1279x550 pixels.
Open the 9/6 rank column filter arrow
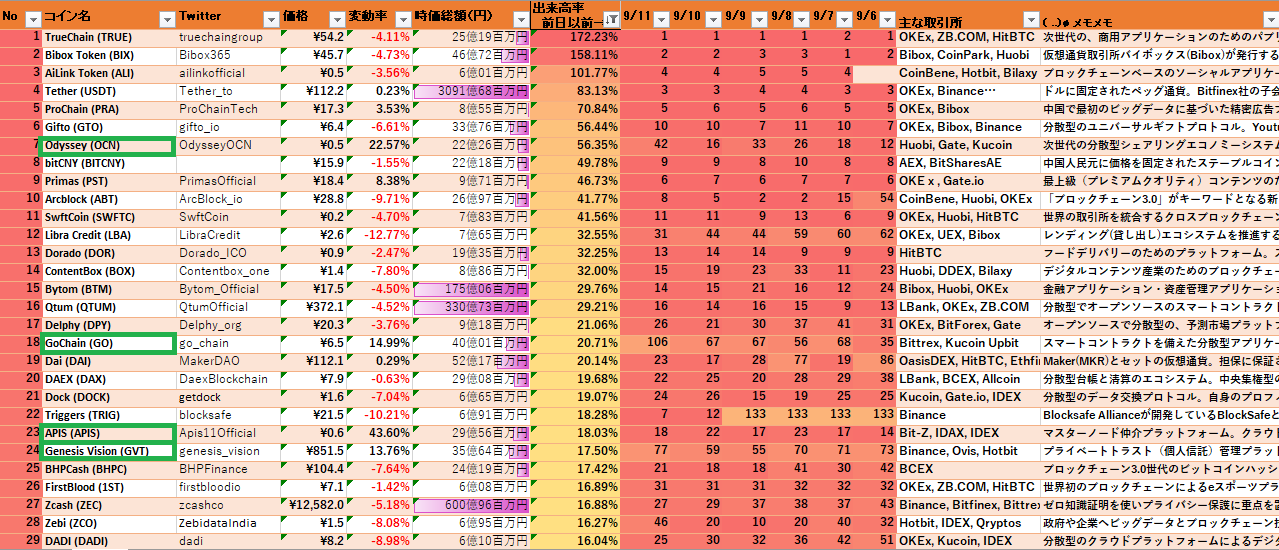click(887, 20)
